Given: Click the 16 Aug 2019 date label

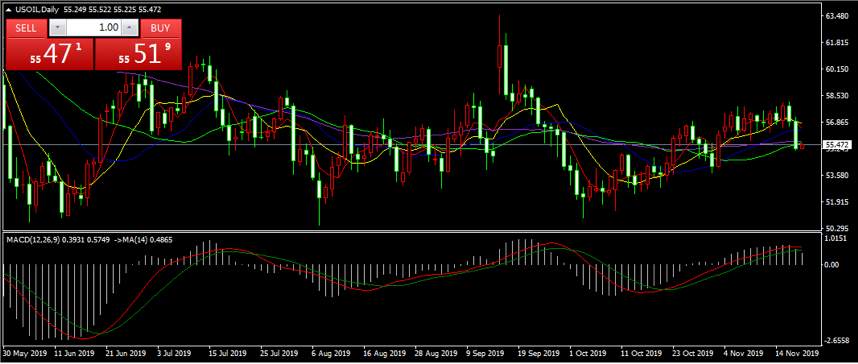Looking at the screenshot, I should point(385,354).
